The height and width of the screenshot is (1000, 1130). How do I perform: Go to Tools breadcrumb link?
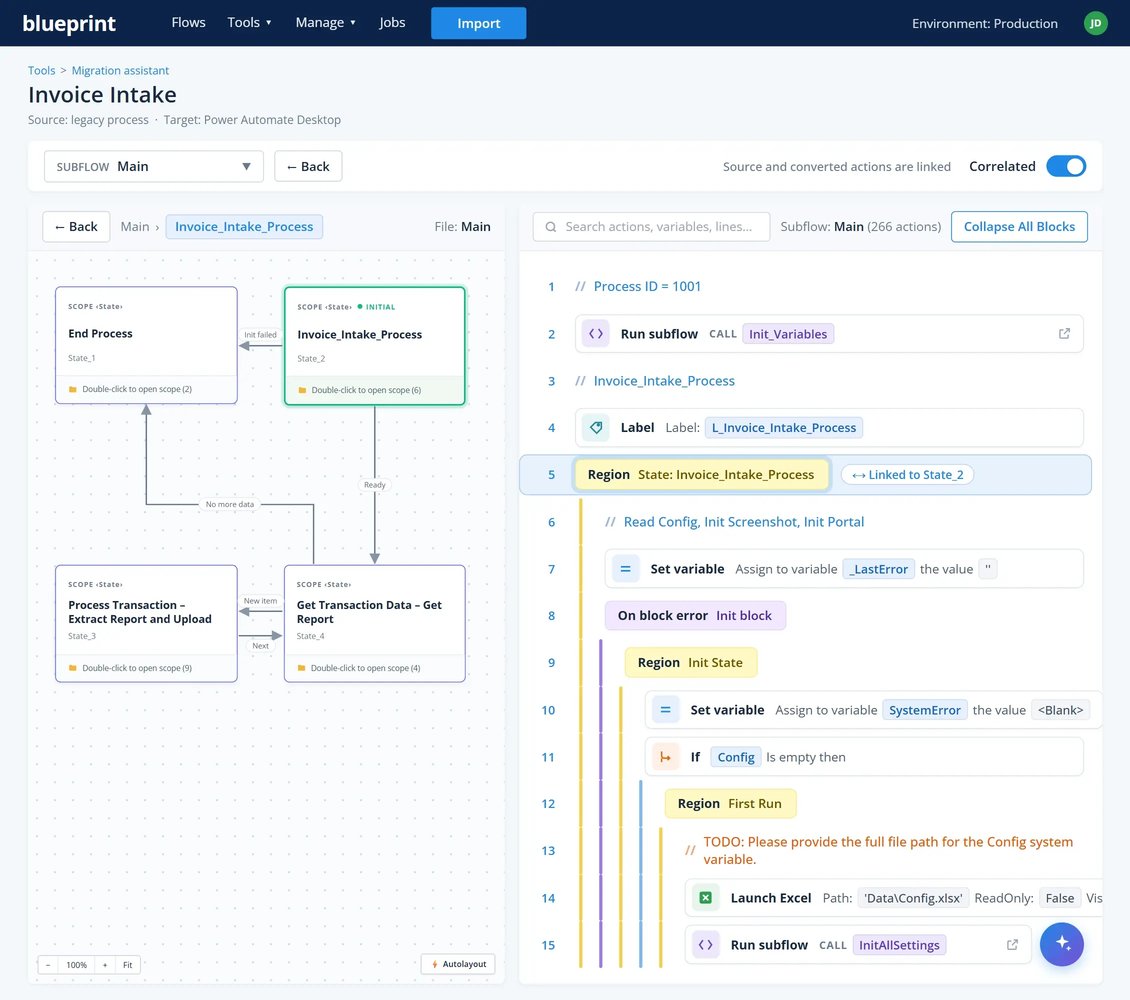click(41, 70)
